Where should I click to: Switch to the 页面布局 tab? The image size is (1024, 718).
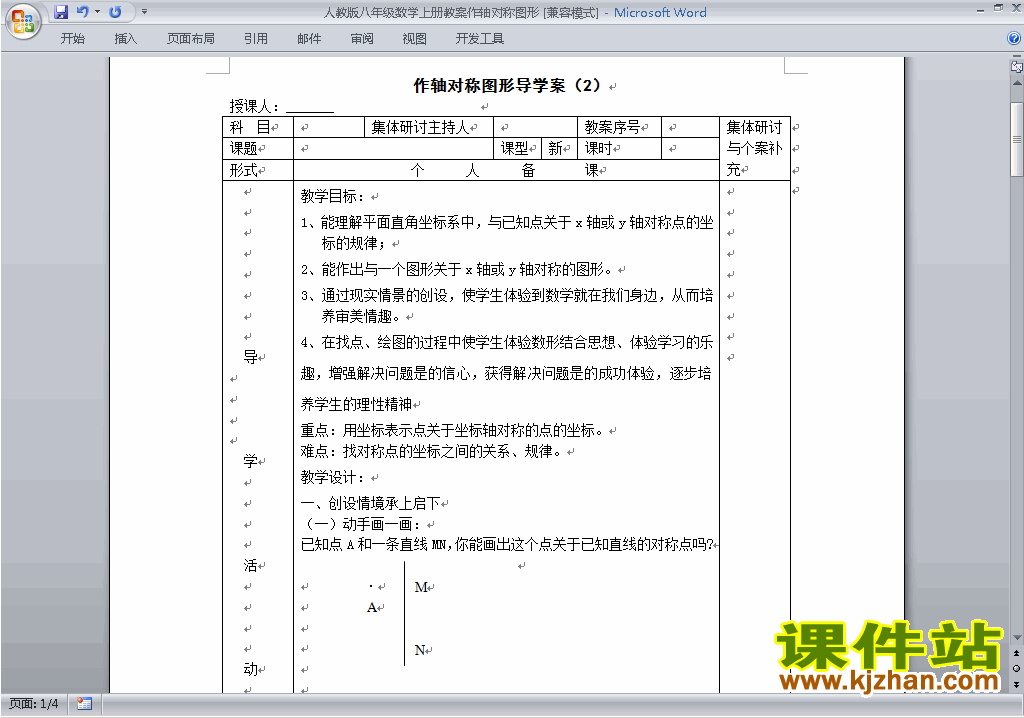click(191, 39)
